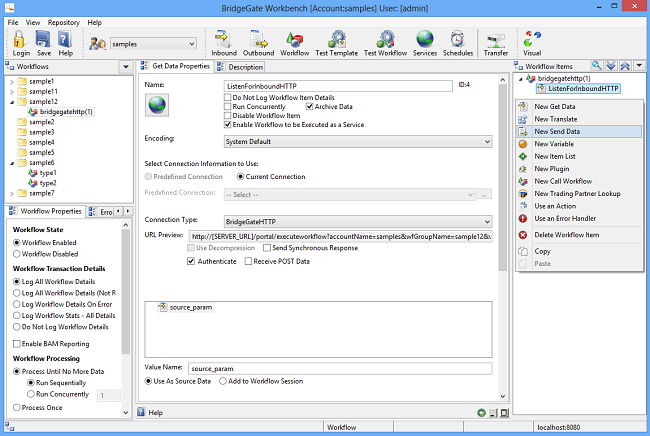This screenshot has width=650, height=436.
Task: Choose New Translate from context menu
Action: 555,118
